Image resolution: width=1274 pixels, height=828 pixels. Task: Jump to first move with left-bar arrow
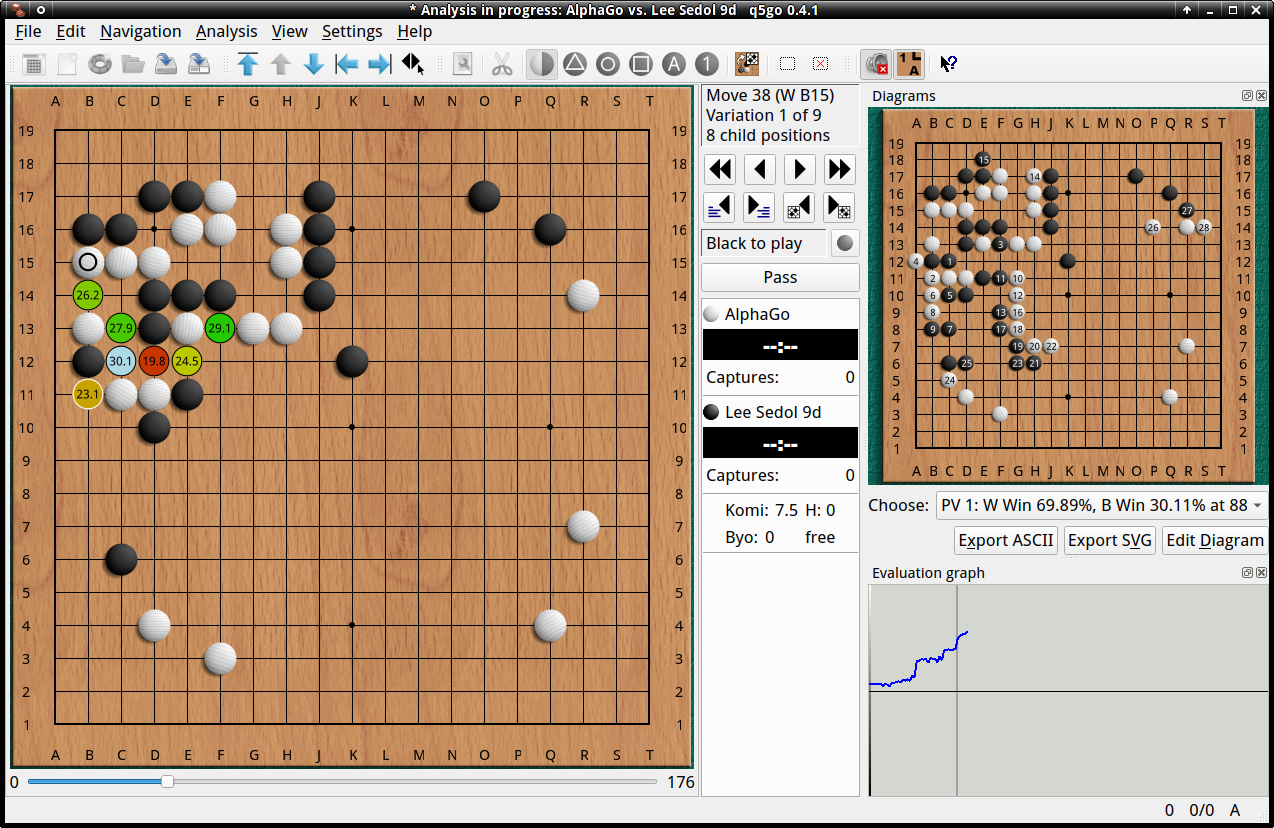(x=347, y=64)
